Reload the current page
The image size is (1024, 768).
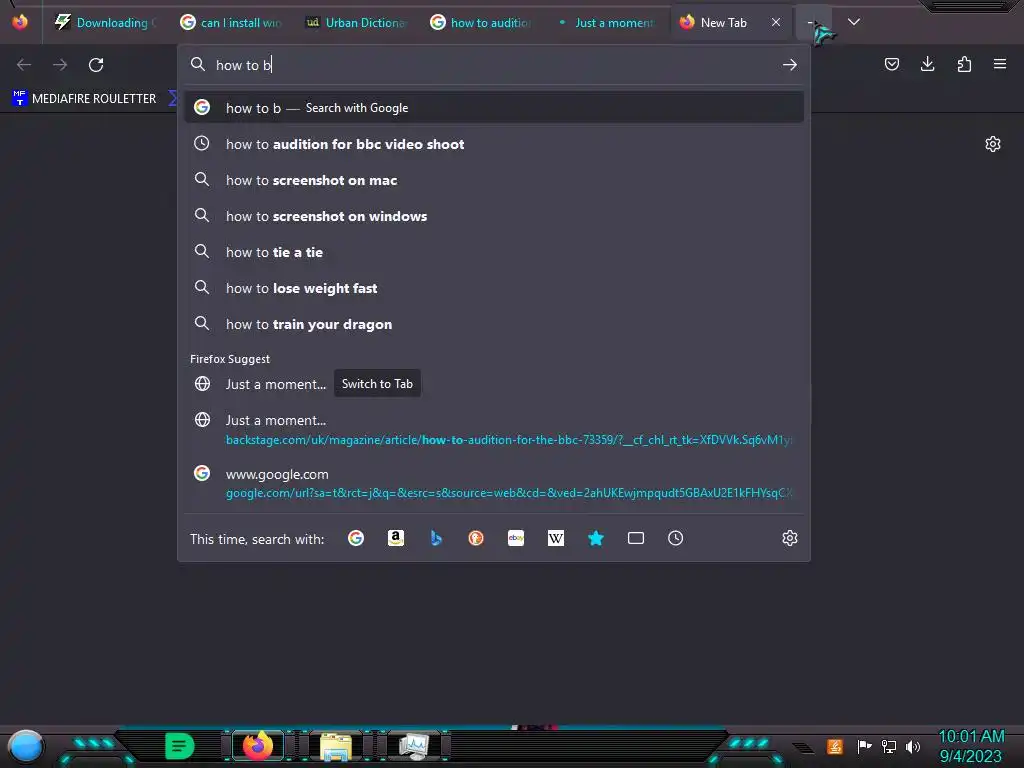[x=96, y=65]
